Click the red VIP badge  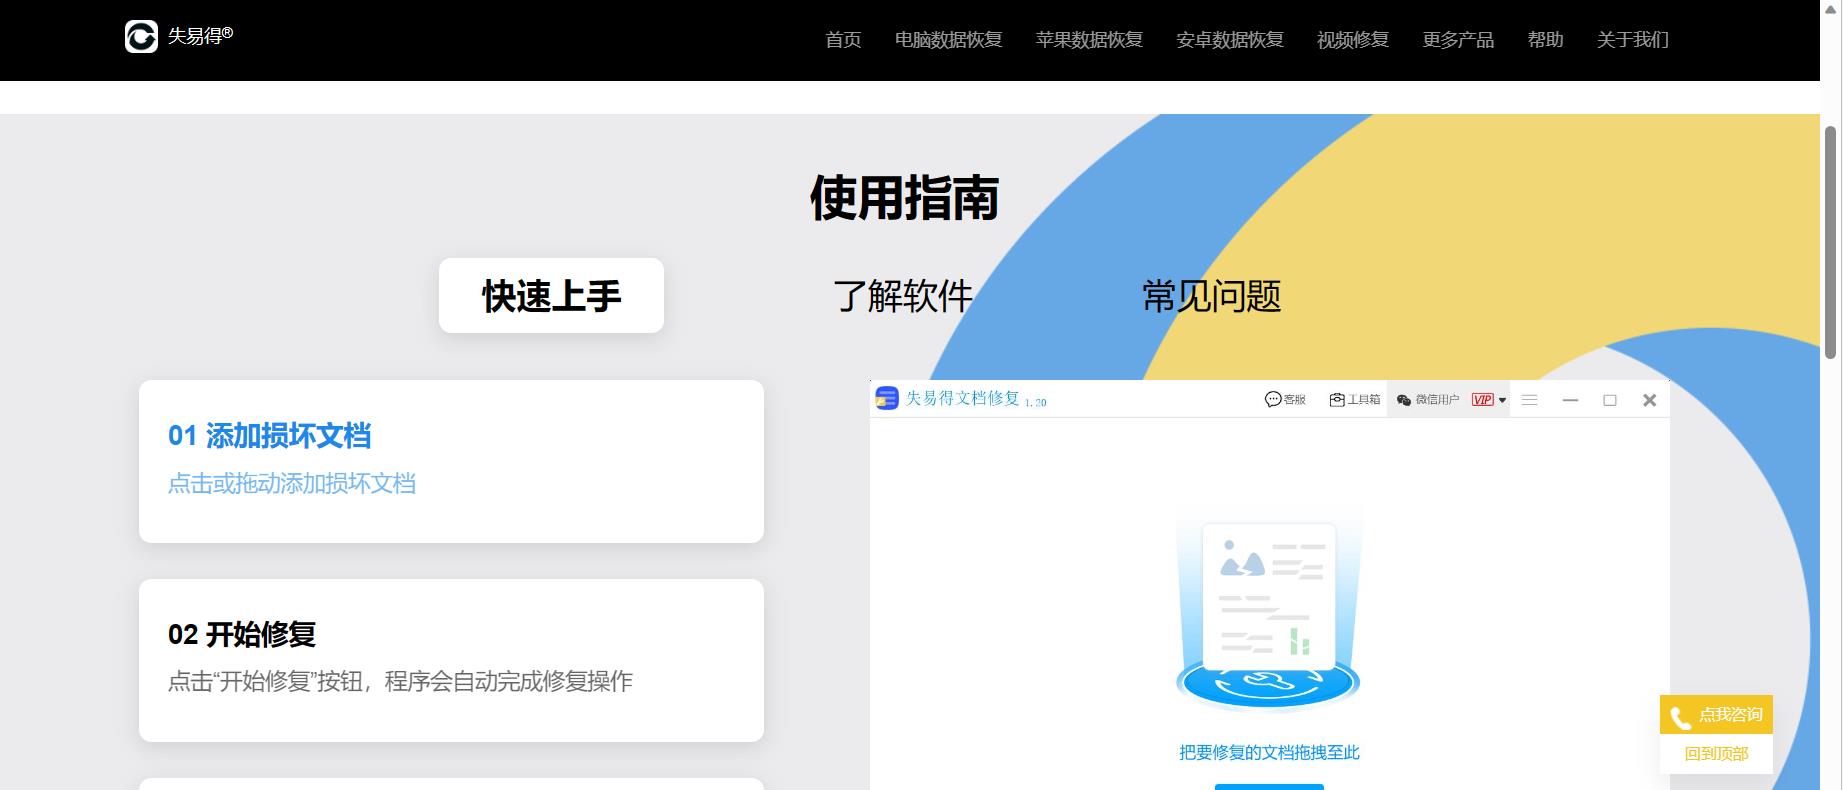coord(1483,399)
